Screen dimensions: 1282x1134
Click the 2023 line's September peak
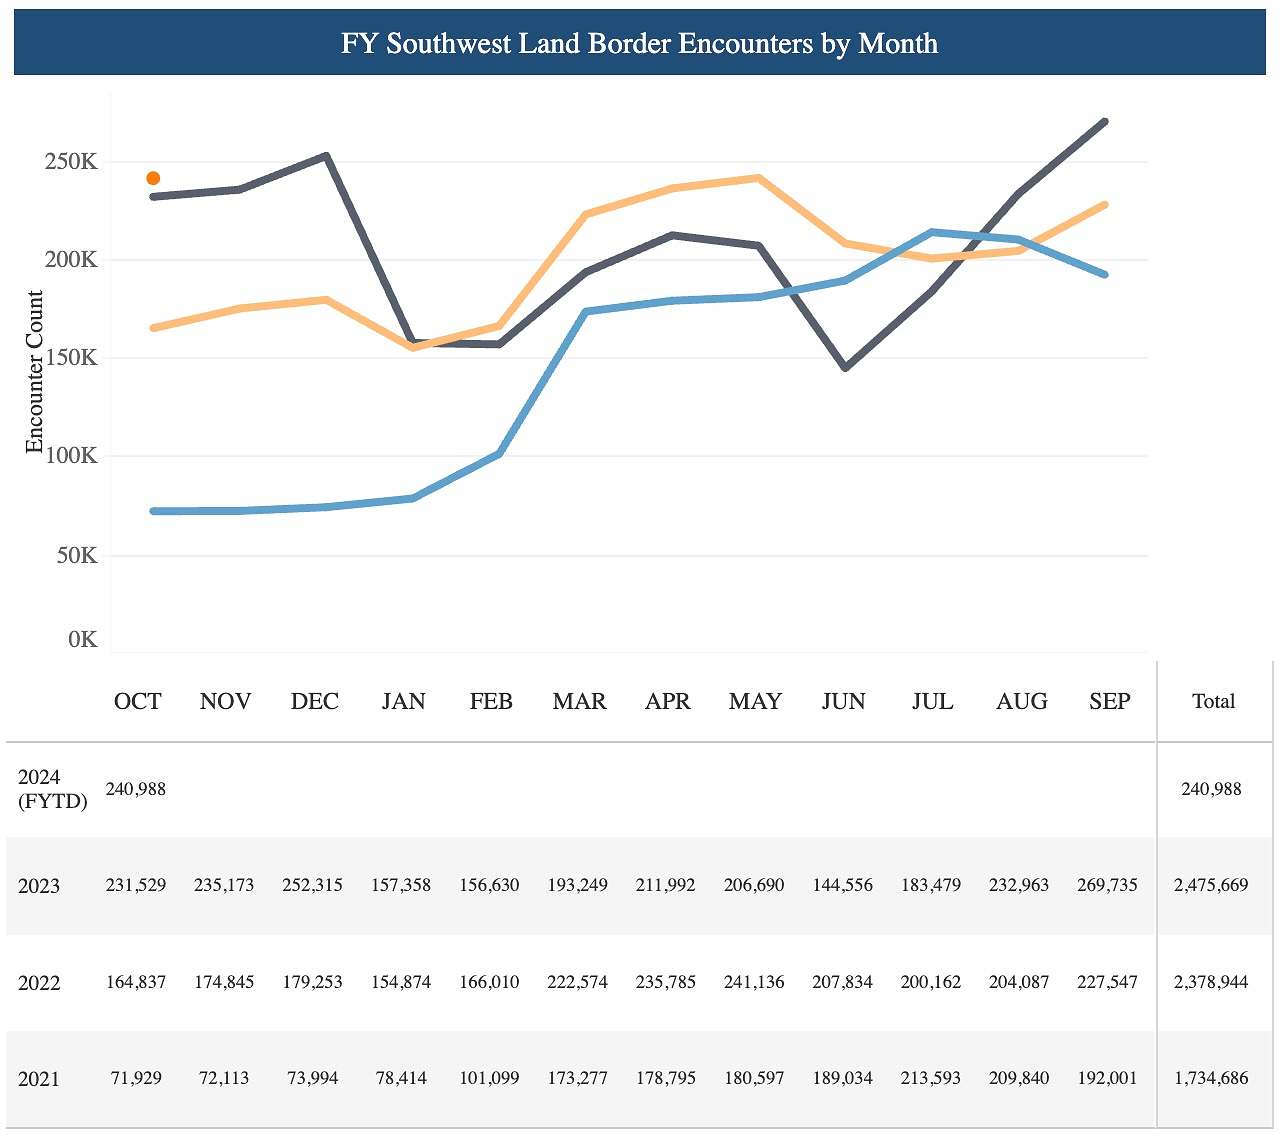[x=1104, y=122]
